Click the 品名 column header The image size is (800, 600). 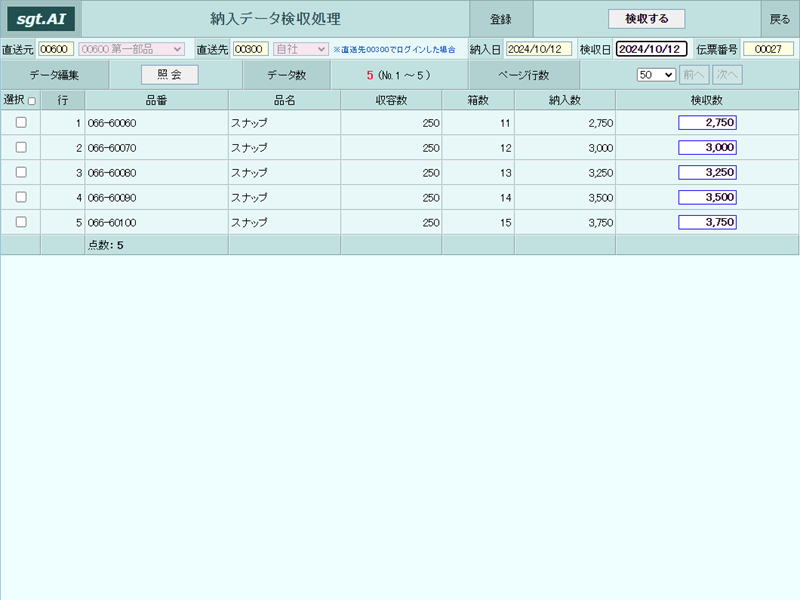pyautogui.click(x=285, y=101)
